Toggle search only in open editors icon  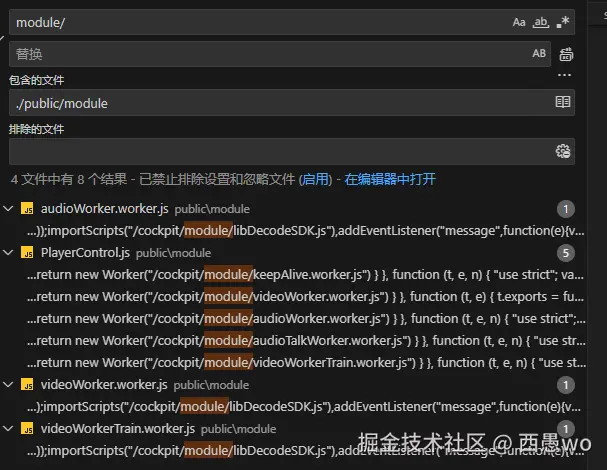click(x=563, y=102)
